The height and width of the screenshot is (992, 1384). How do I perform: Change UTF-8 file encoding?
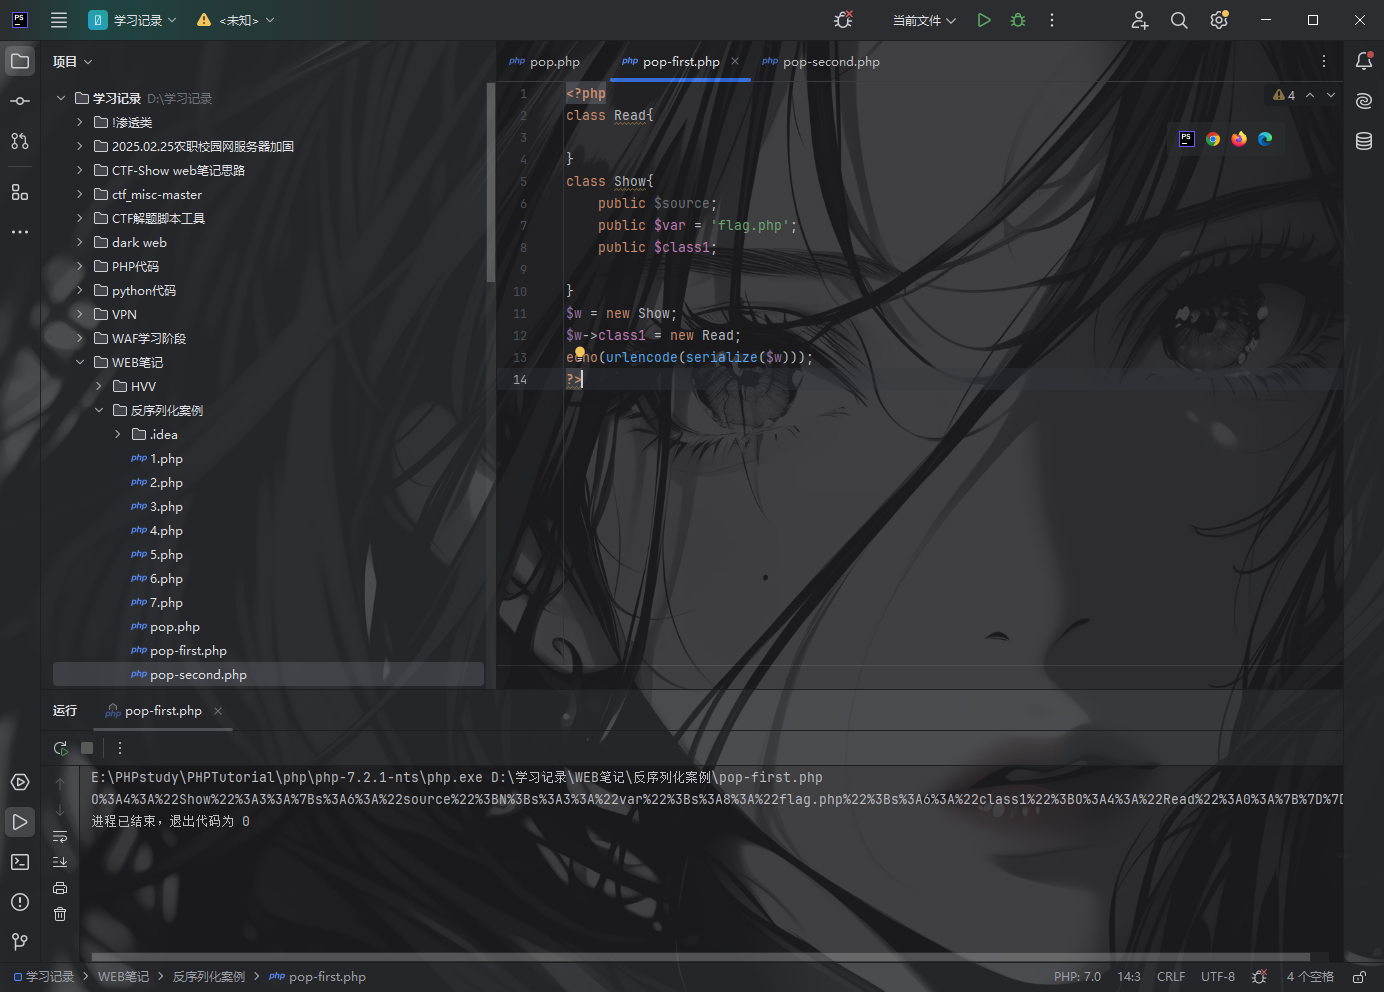pos(1218,977)
